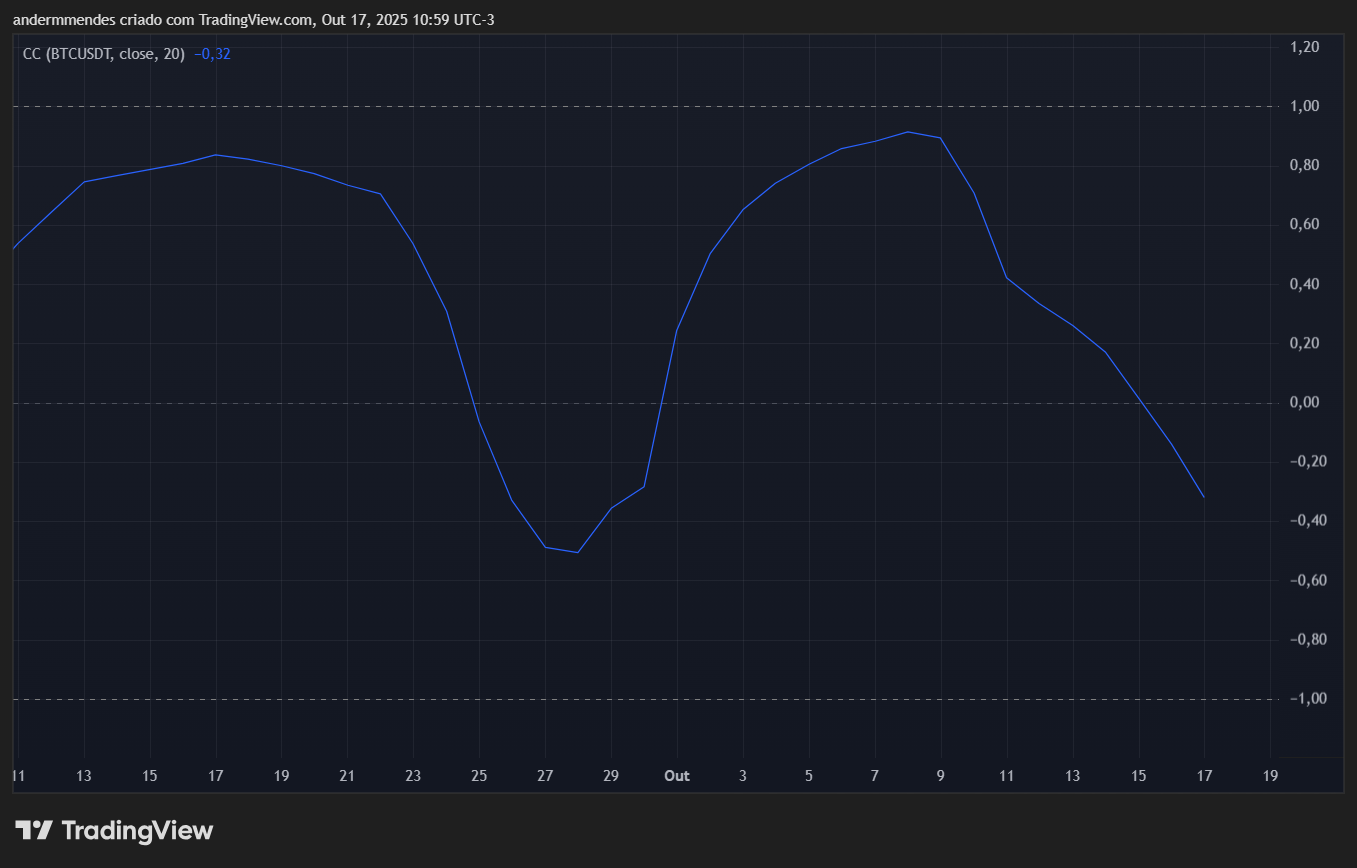Viewport: 1357px width, 868px height.
Task: Click date label 3 on the time axis
Action: 743,776
